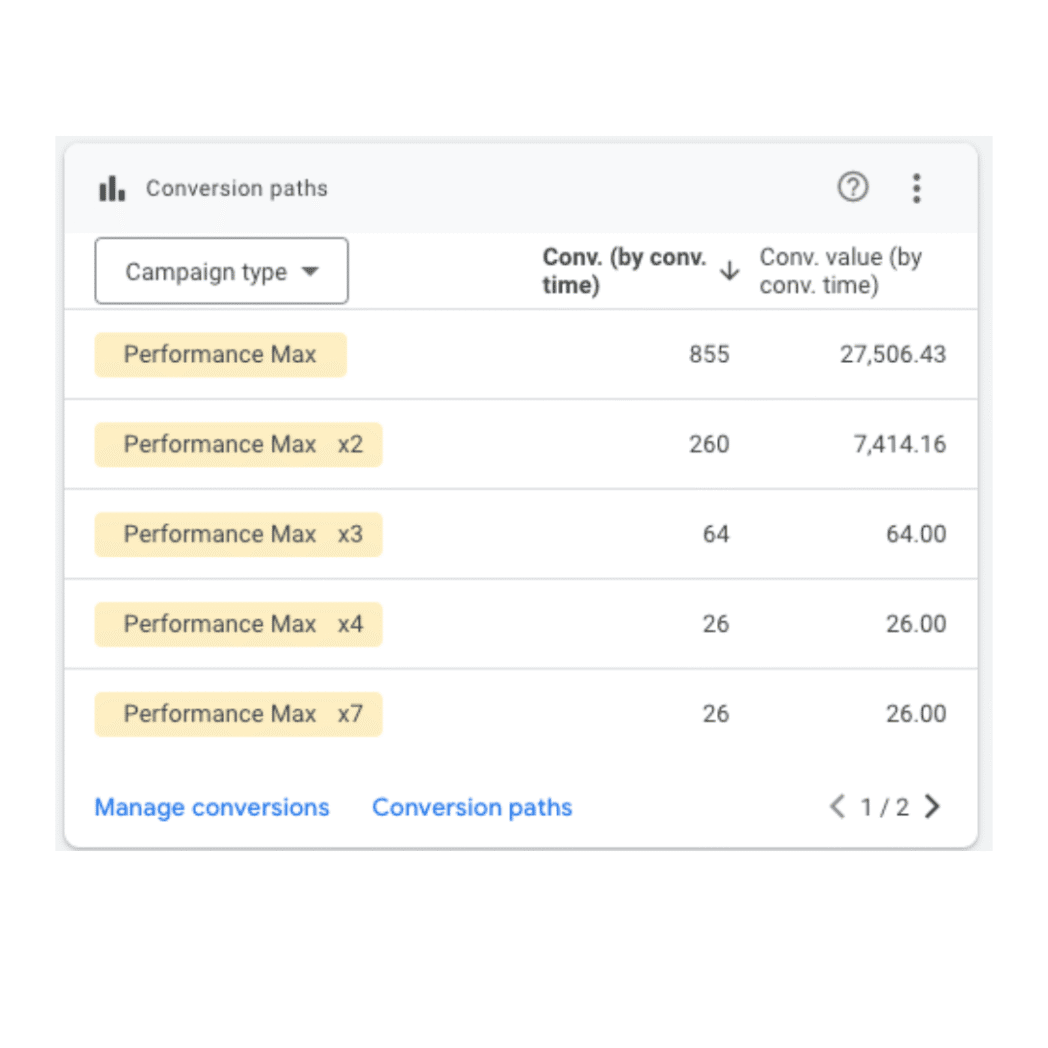
Task: Click the Conv. value (by conv. time) header
Action: pyautogui.click(x=840, y=271)
